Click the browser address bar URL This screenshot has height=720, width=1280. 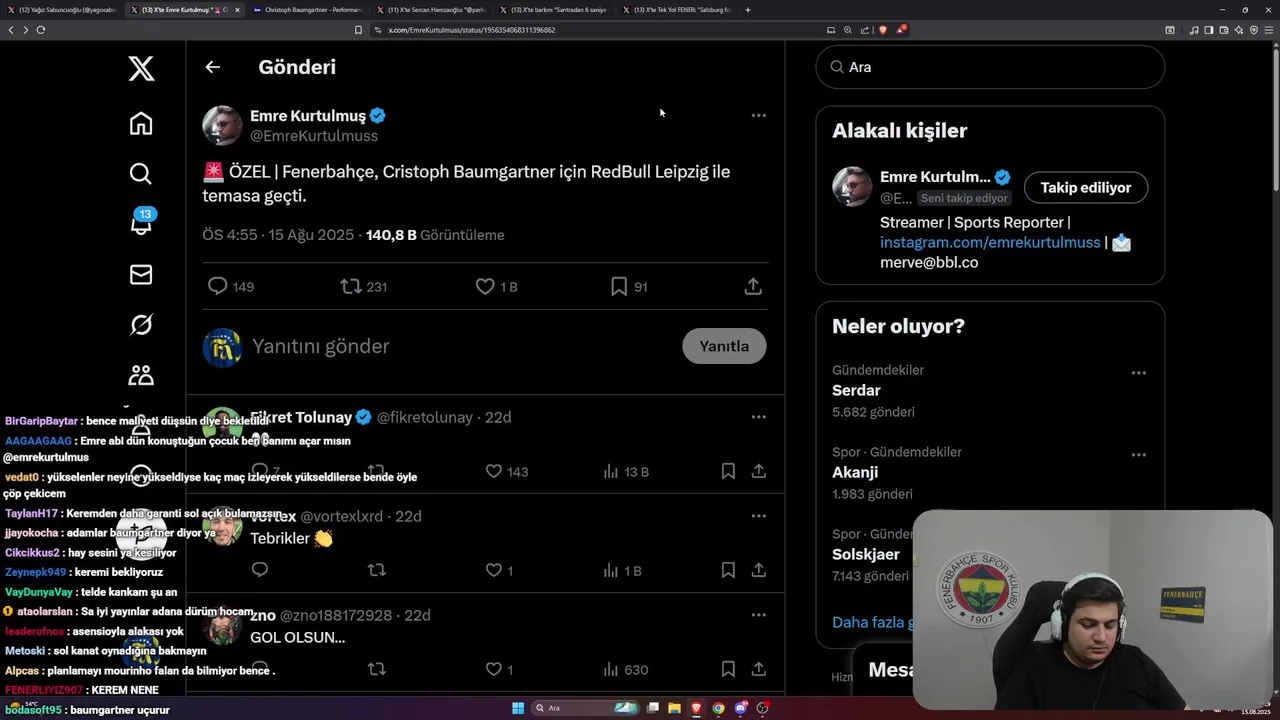(x=472, y=30)
